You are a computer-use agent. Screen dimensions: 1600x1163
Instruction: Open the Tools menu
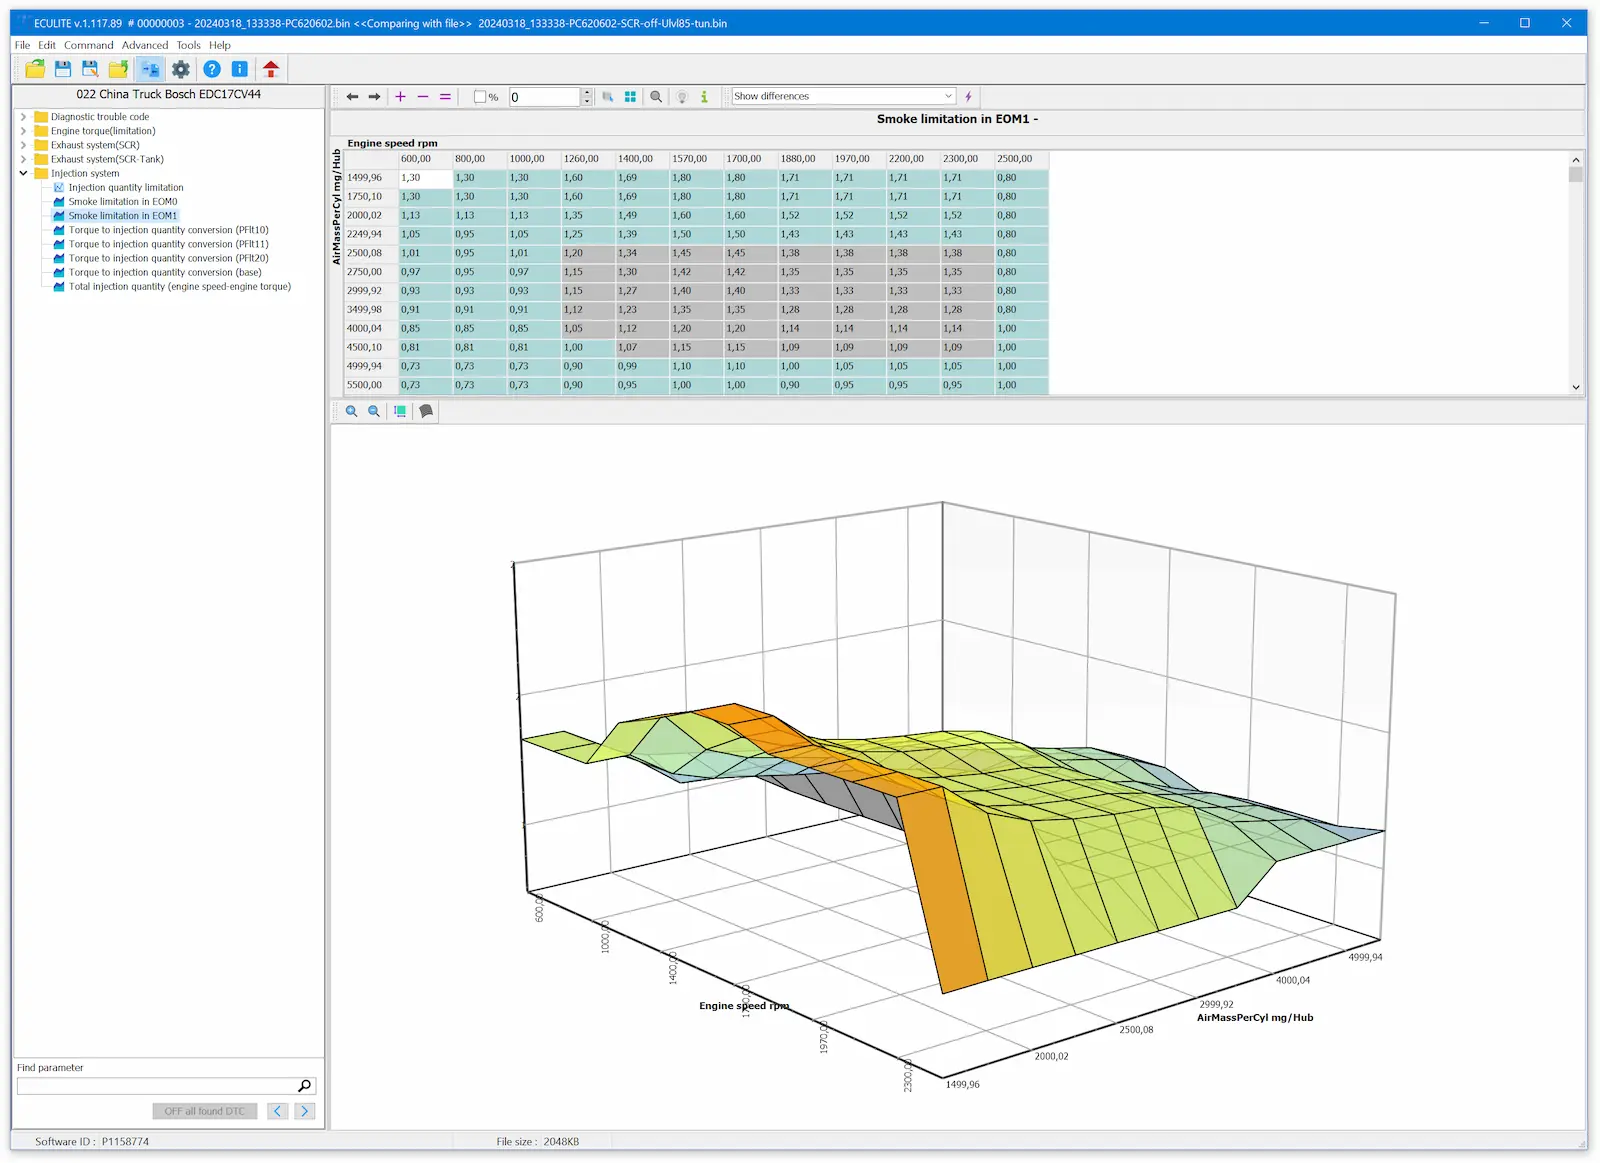(x=189, y=45)
